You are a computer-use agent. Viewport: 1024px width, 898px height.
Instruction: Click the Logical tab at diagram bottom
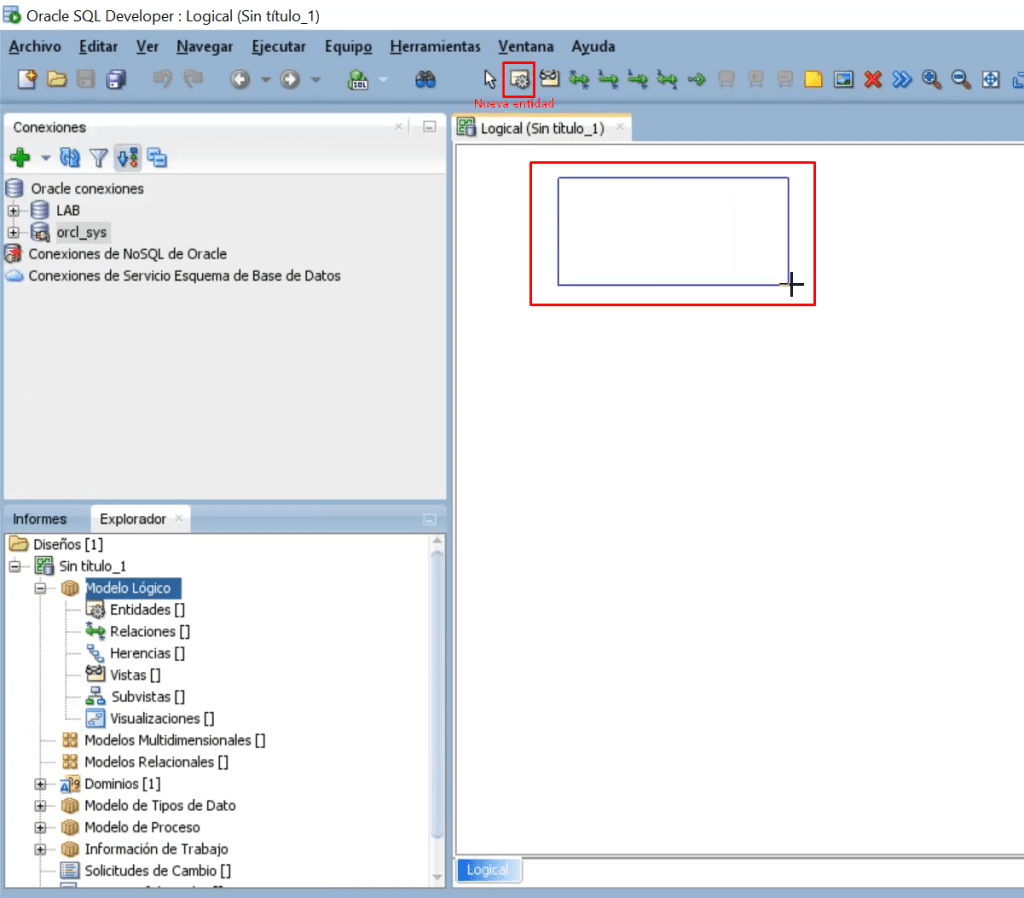click(x=488, y=870)
